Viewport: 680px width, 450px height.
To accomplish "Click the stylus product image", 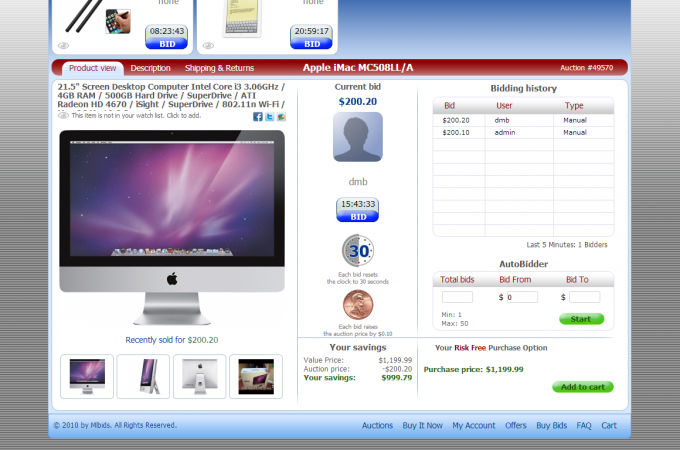I will tap(98, 17).
